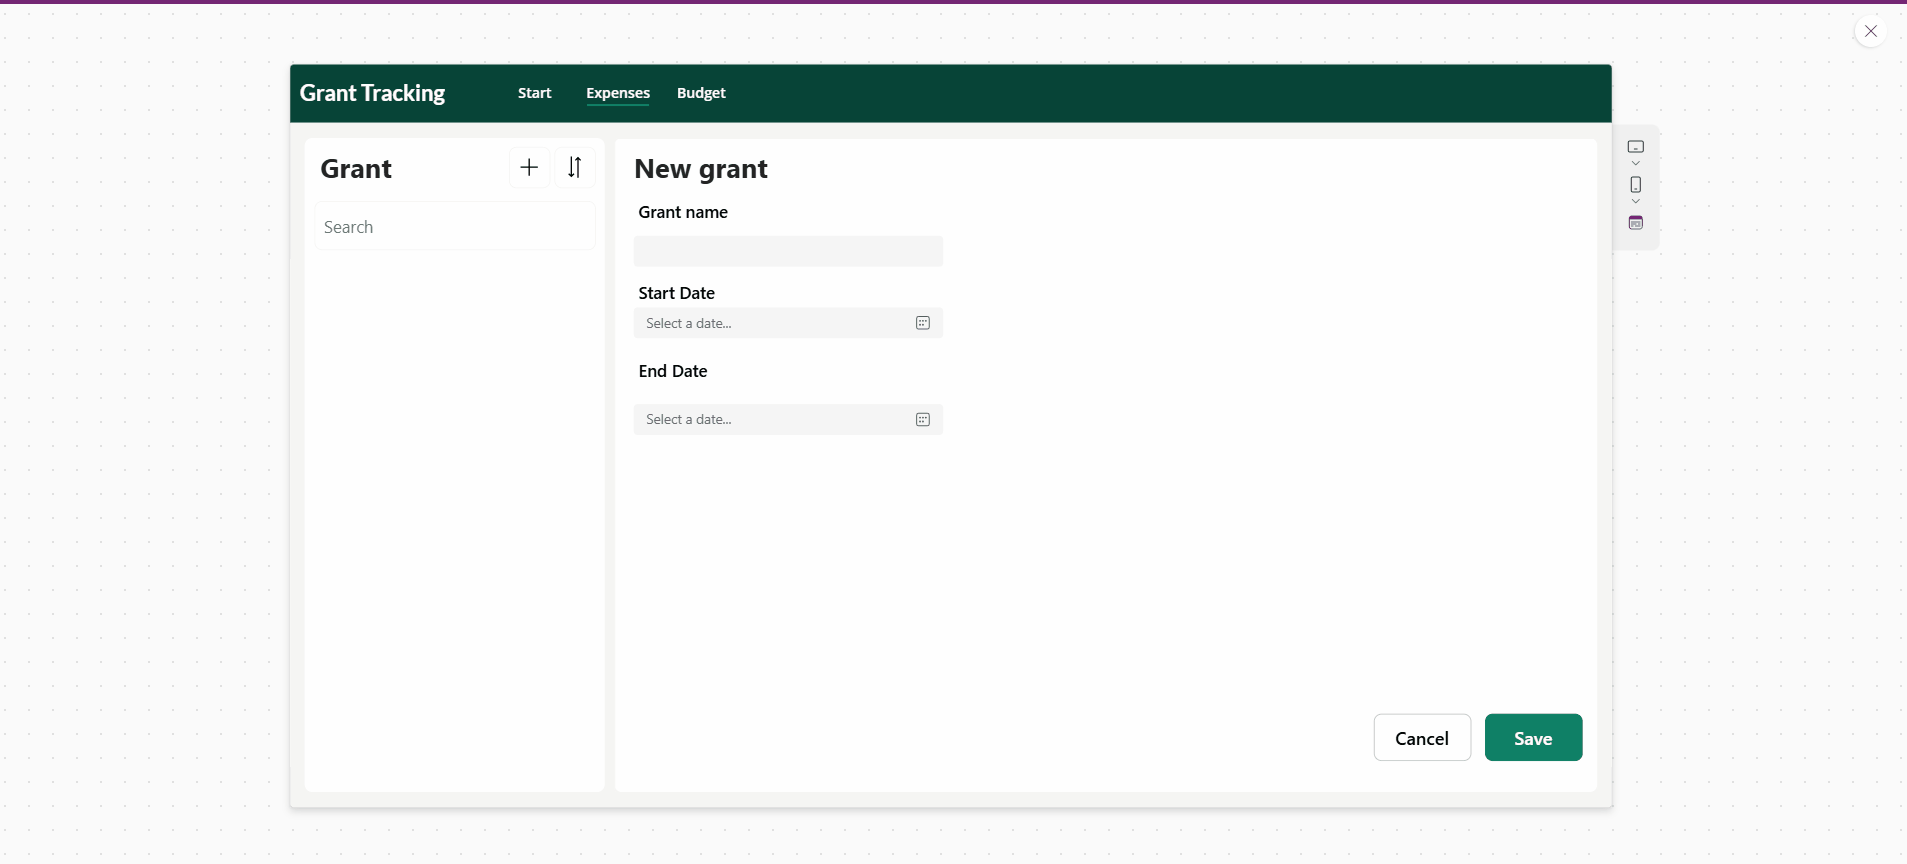Select the phone device preview icon
The height and width of the screenshot is (864, 1907).
pyautogui.click(x=1636, y=185)
